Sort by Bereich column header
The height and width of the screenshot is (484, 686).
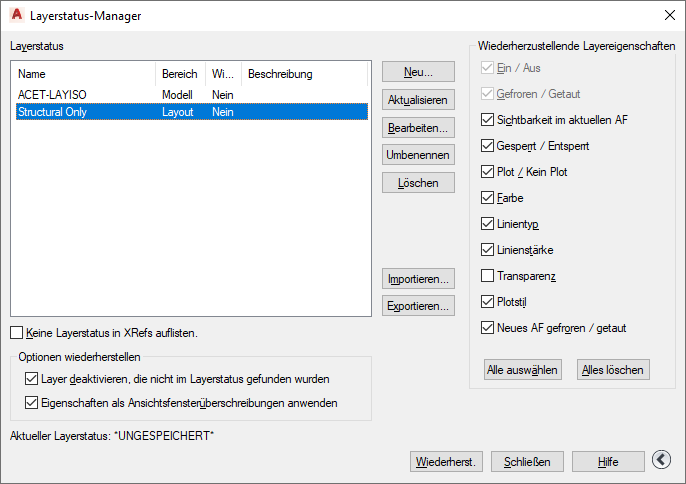[x=180, y=74]
